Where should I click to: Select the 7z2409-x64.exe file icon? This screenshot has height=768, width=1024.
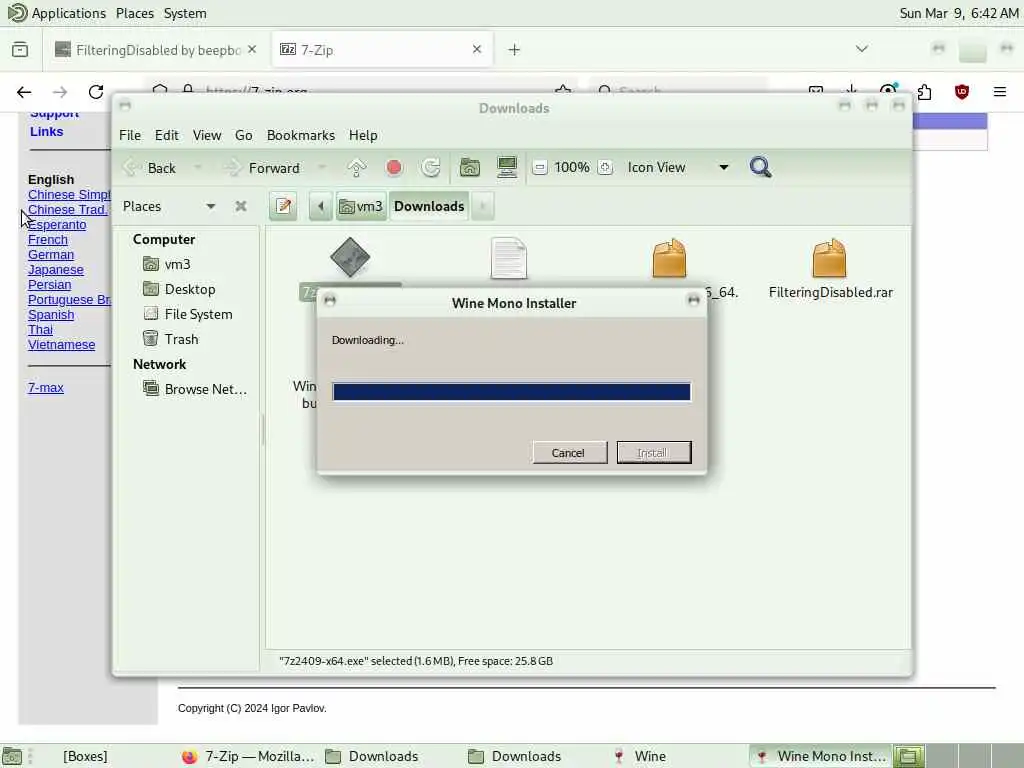point(350,257)
